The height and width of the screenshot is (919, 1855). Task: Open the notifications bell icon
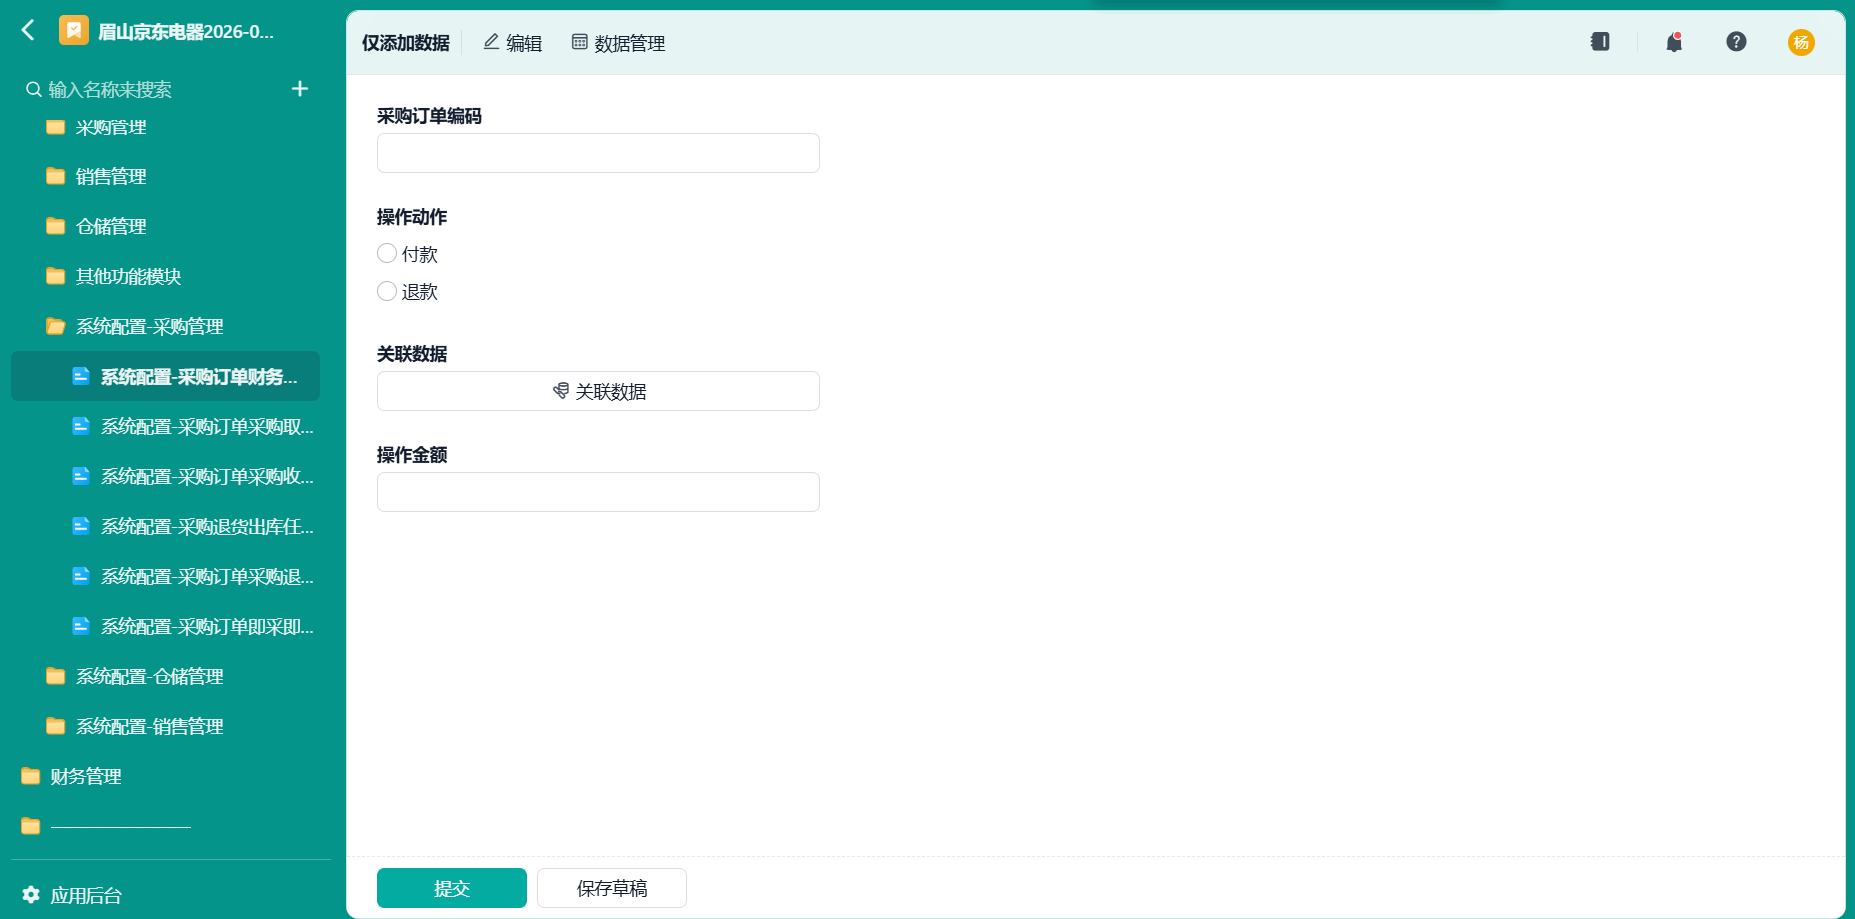(x=1674, y=41)
